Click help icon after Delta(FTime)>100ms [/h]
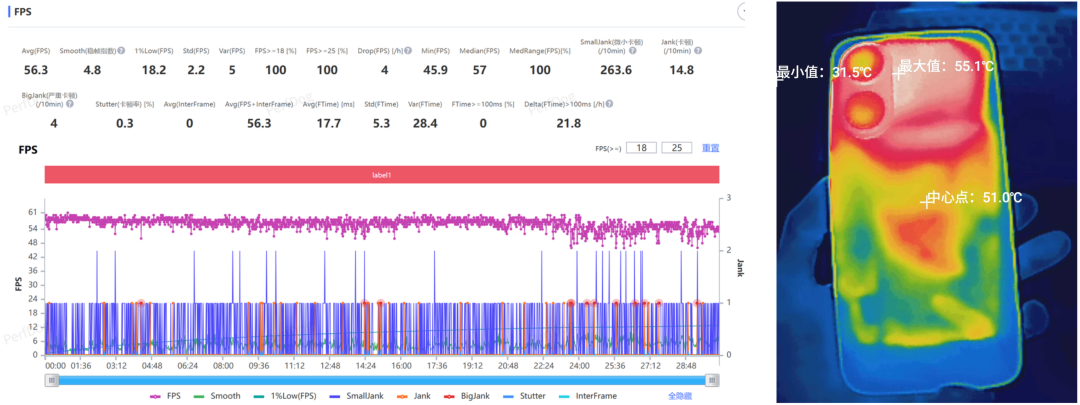The height and width of the screenshot is (405, 1080). pos(610,102)
